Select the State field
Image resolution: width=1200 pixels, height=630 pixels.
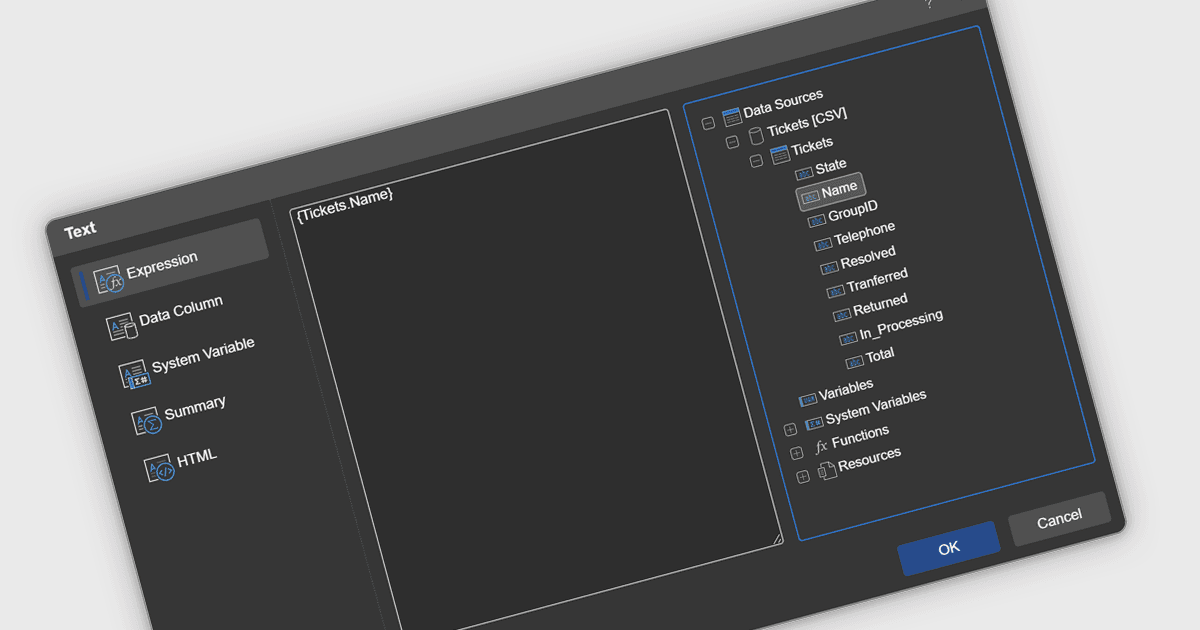click(831, 166)
